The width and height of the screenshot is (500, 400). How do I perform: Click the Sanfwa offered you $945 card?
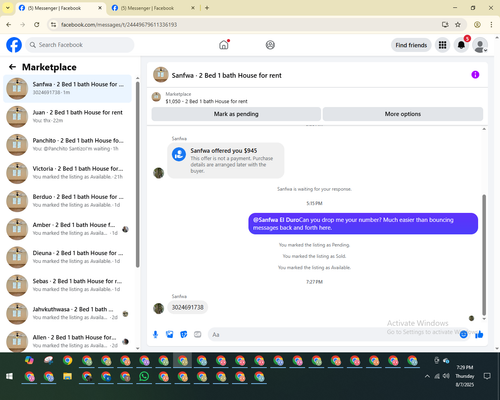(226, 160)
